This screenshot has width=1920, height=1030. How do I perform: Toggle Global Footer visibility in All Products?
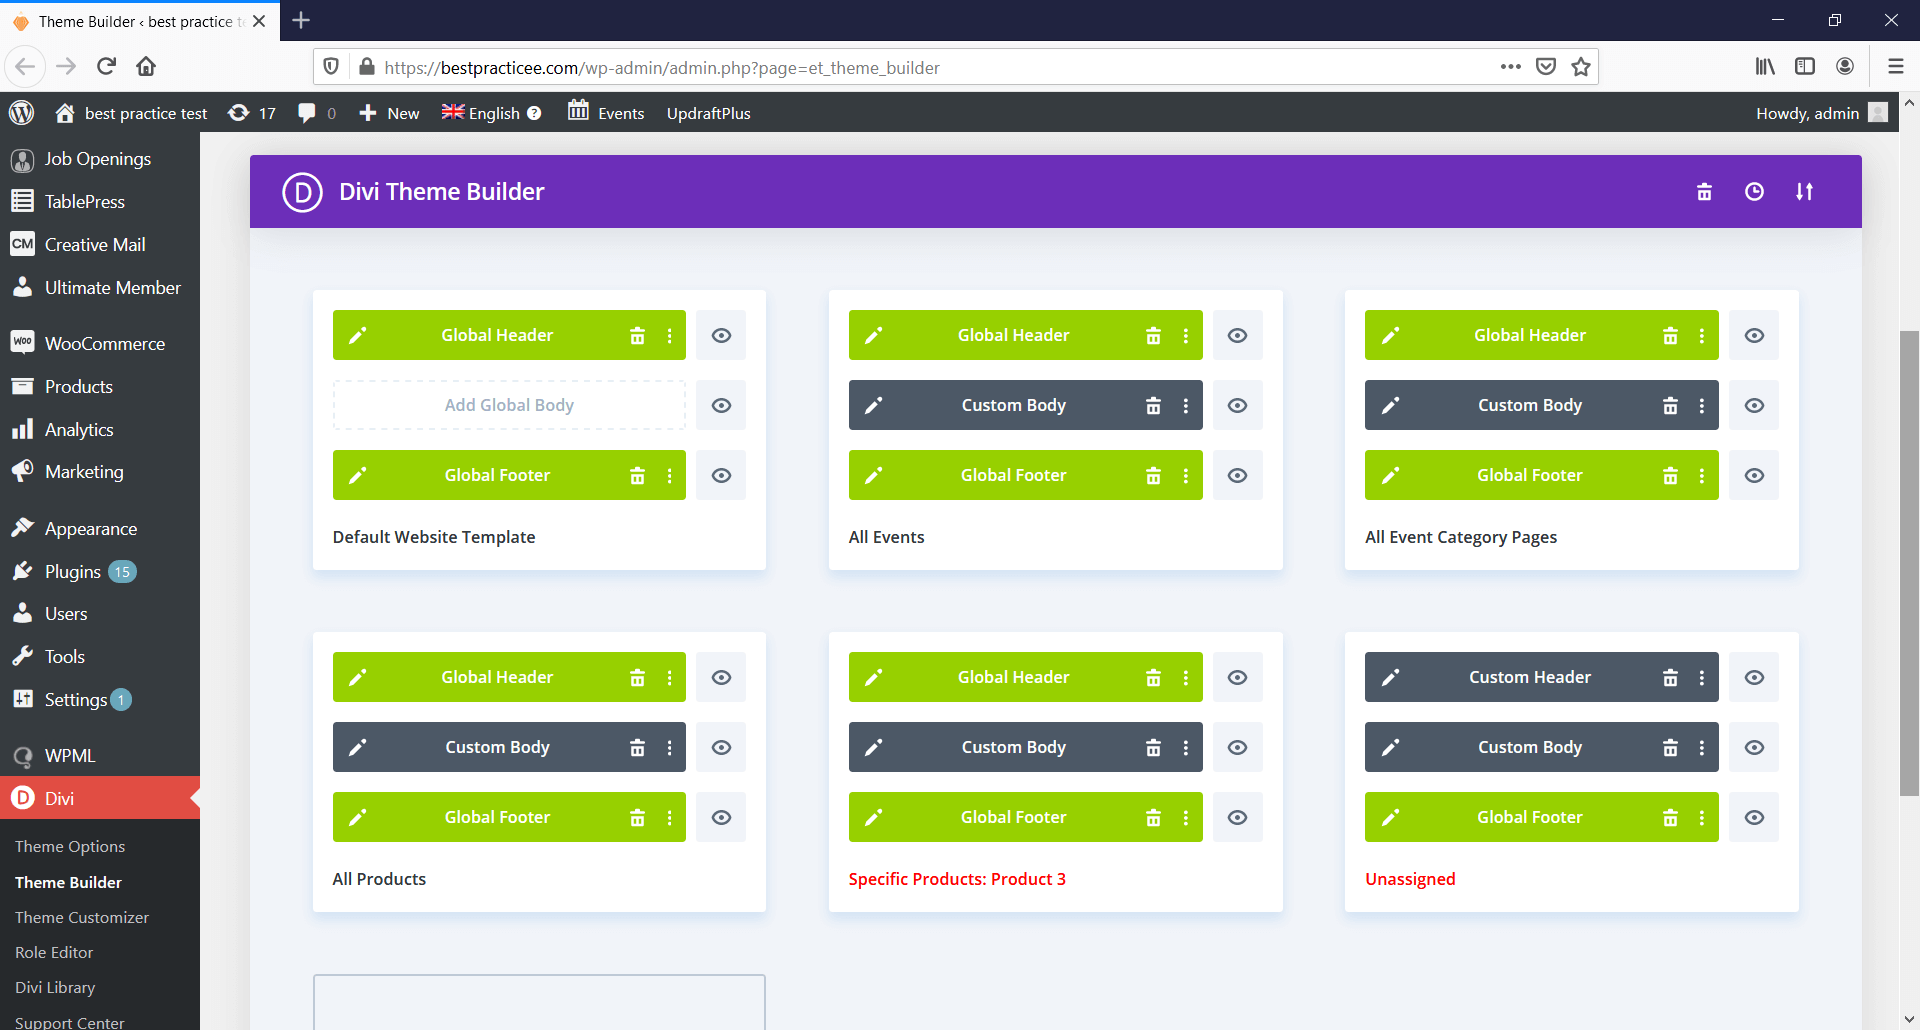(721, 818)
